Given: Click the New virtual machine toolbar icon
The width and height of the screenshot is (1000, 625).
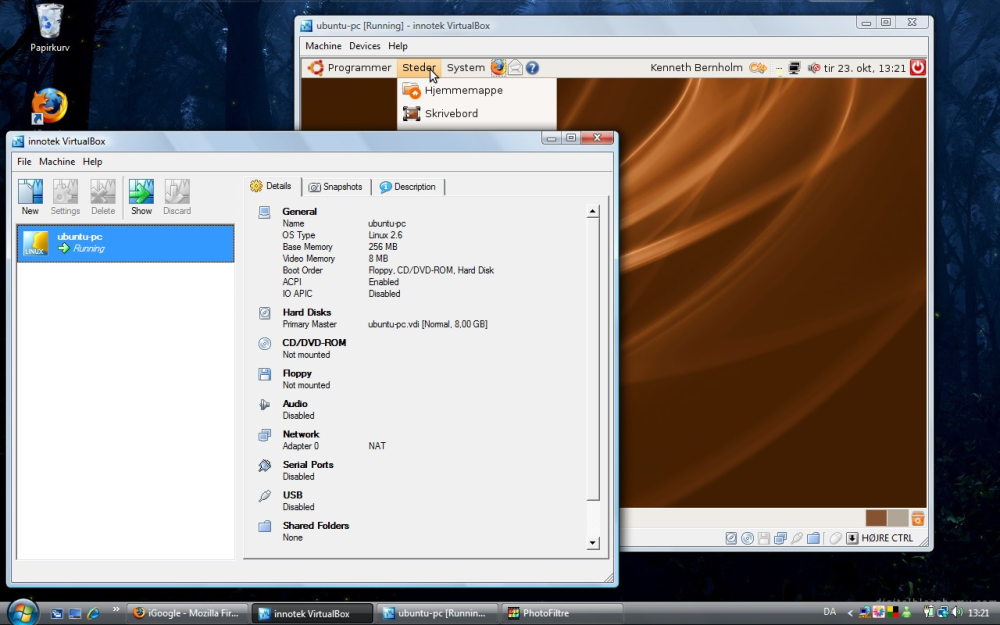Looking at the screenshot, I should (x=30, y=195).
